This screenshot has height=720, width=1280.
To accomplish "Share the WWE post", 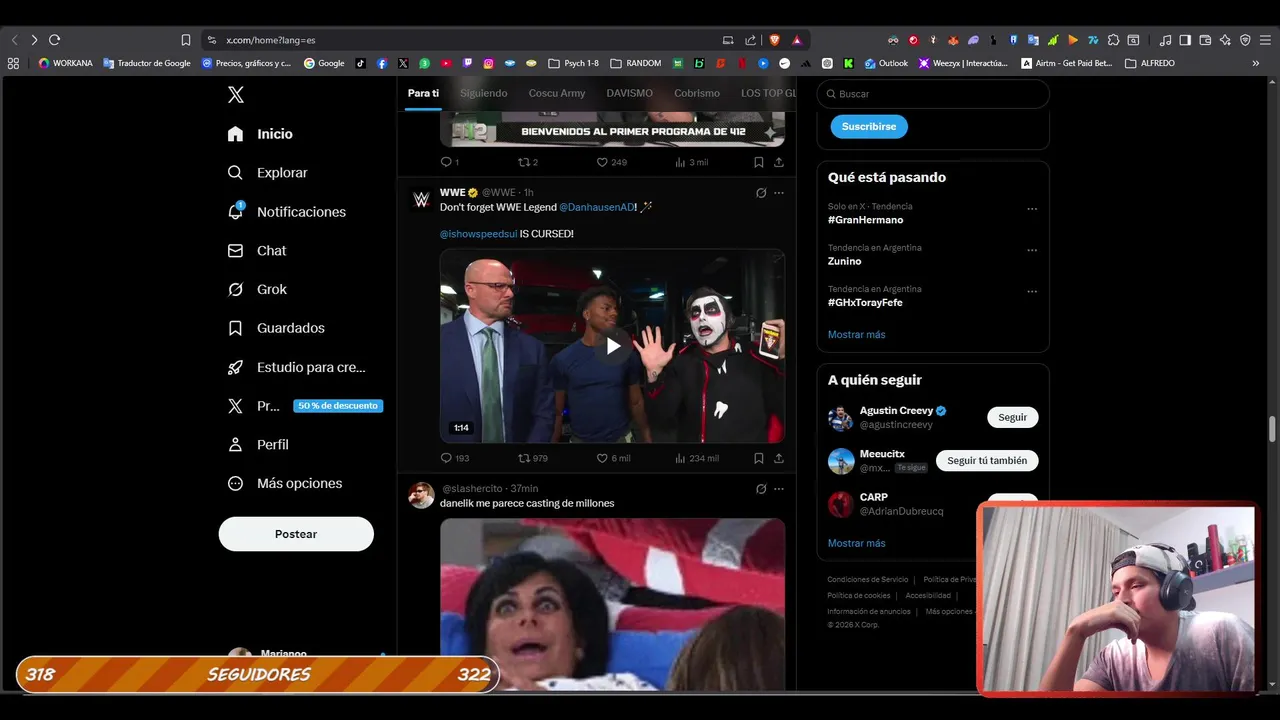I will point(779,458).
